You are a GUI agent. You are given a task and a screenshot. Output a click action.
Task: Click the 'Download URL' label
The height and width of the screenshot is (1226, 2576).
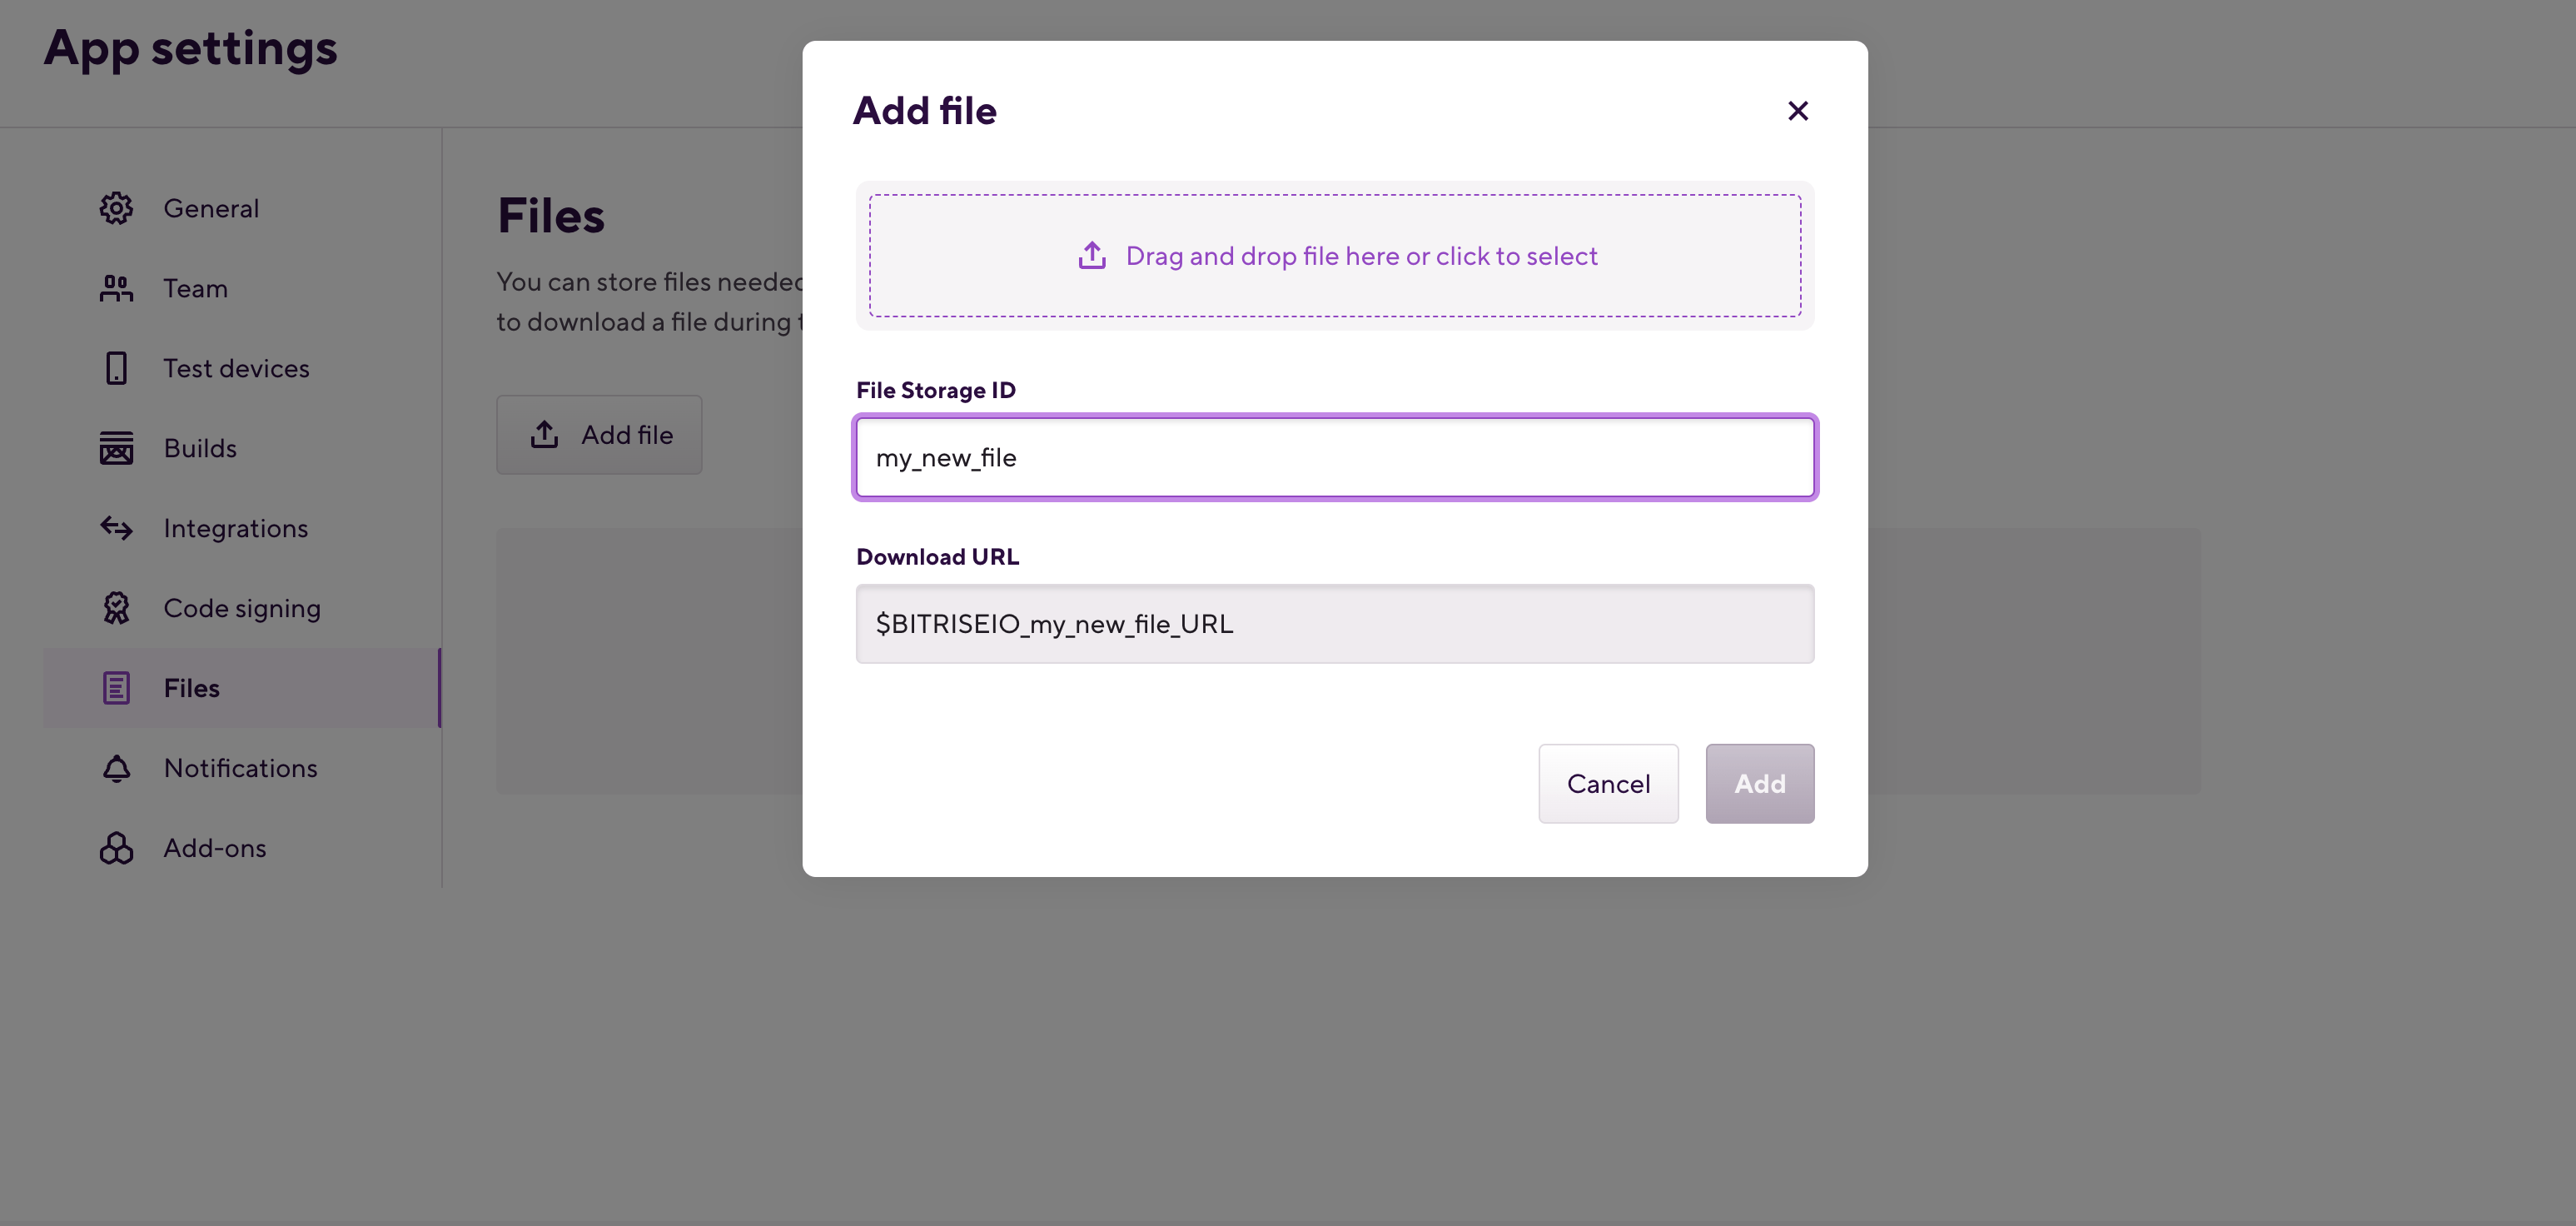pyautogui.click(x=938, y=557)
